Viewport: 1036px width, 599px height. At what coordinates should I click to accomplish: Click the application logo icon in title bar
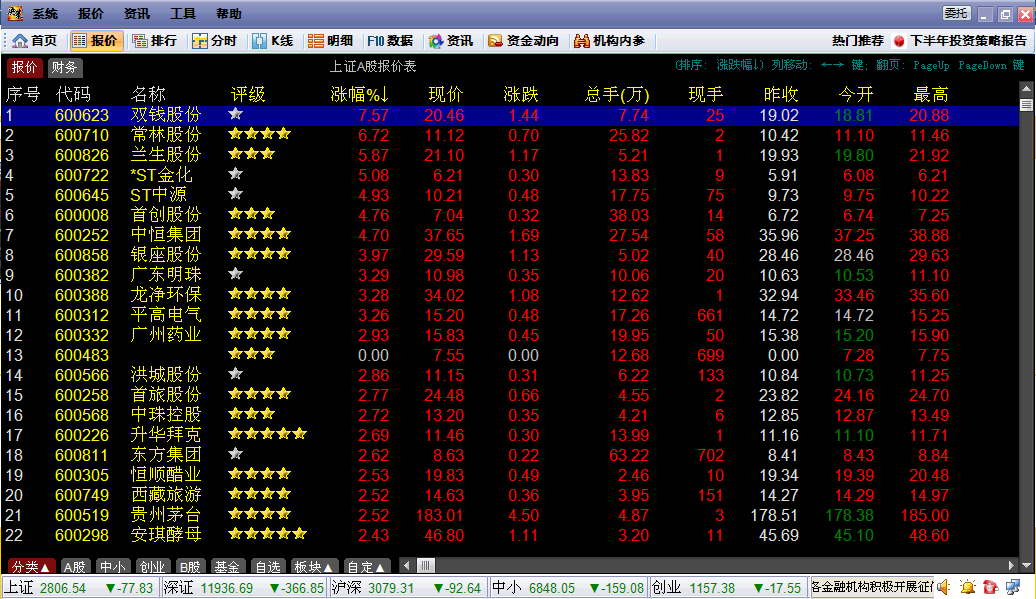tap(15, 13)
